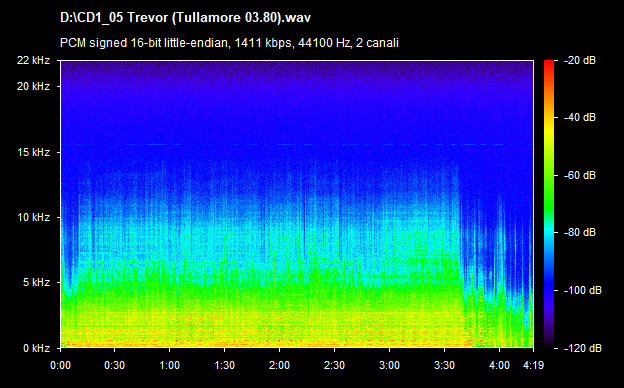Image resolution: width=624 pixels, height=388 pixels.
Task: Select the 0:30 time marker
Action: pyautogui.click(x=115, y=365)
